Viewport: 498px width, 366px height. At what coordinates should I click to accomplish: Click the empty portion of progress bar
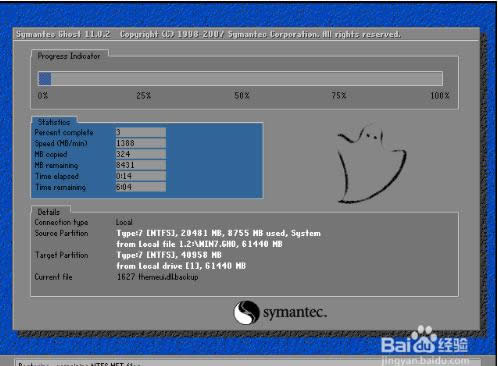(x=247, y=79)
